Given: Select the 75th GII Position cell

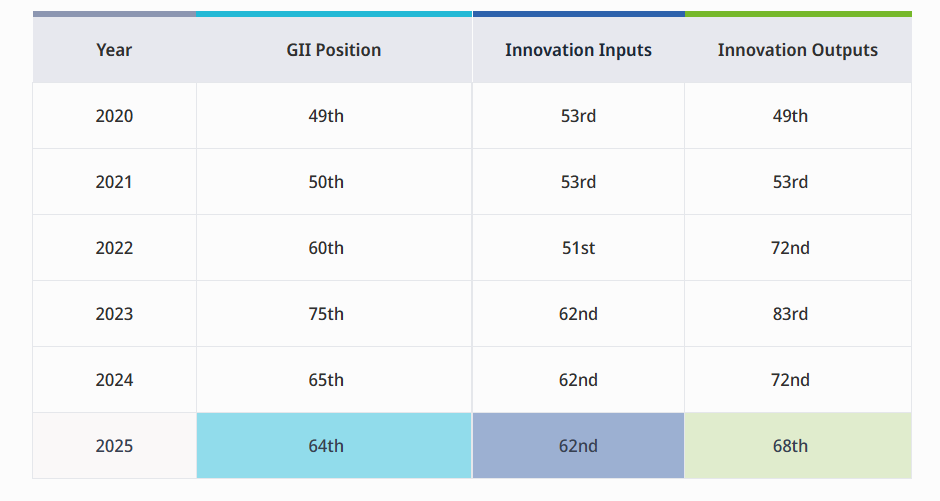Looking at the screenshot, I should coord(334,314).
